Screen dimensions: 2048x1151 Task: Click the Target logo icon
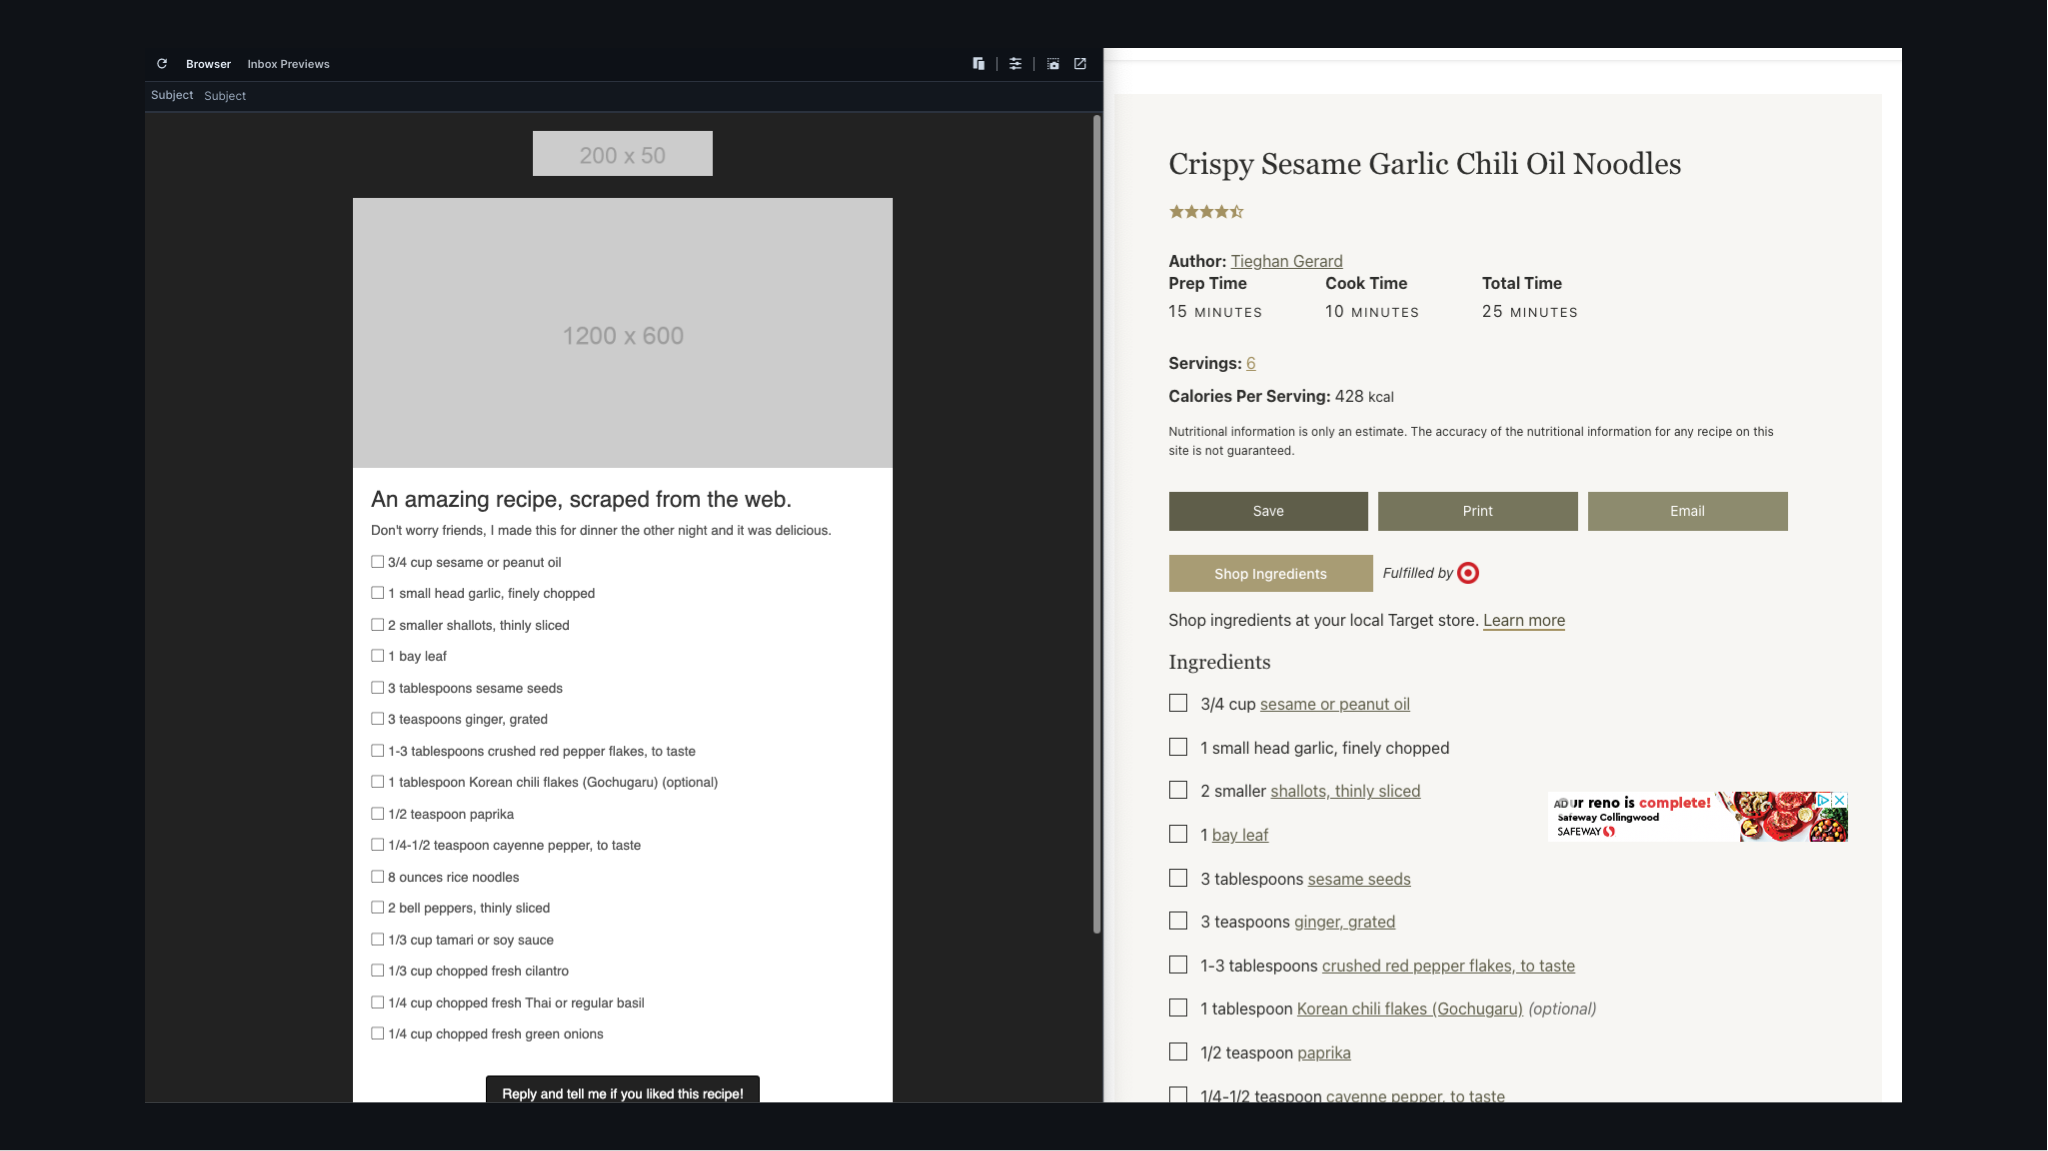click(1468, 573)
